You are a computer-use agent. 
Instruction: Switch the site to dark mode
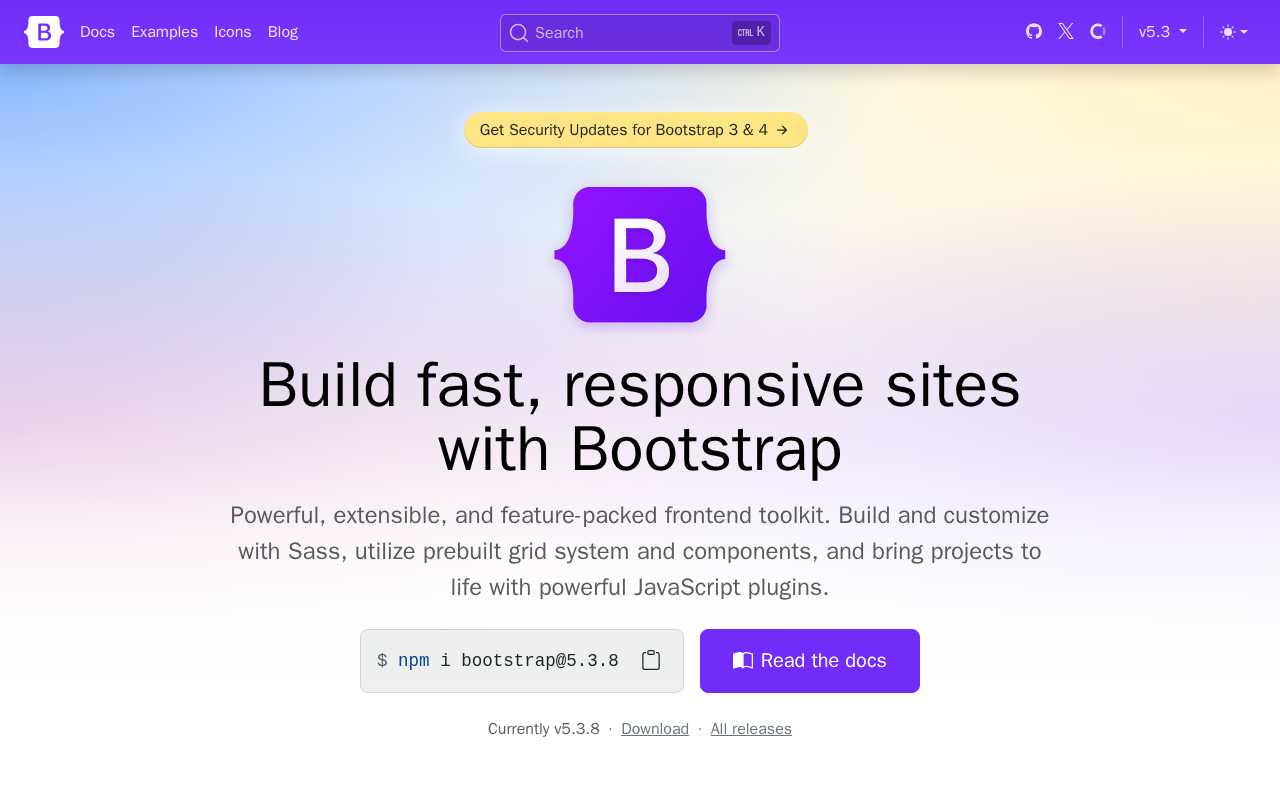(x=1233, y=32)
